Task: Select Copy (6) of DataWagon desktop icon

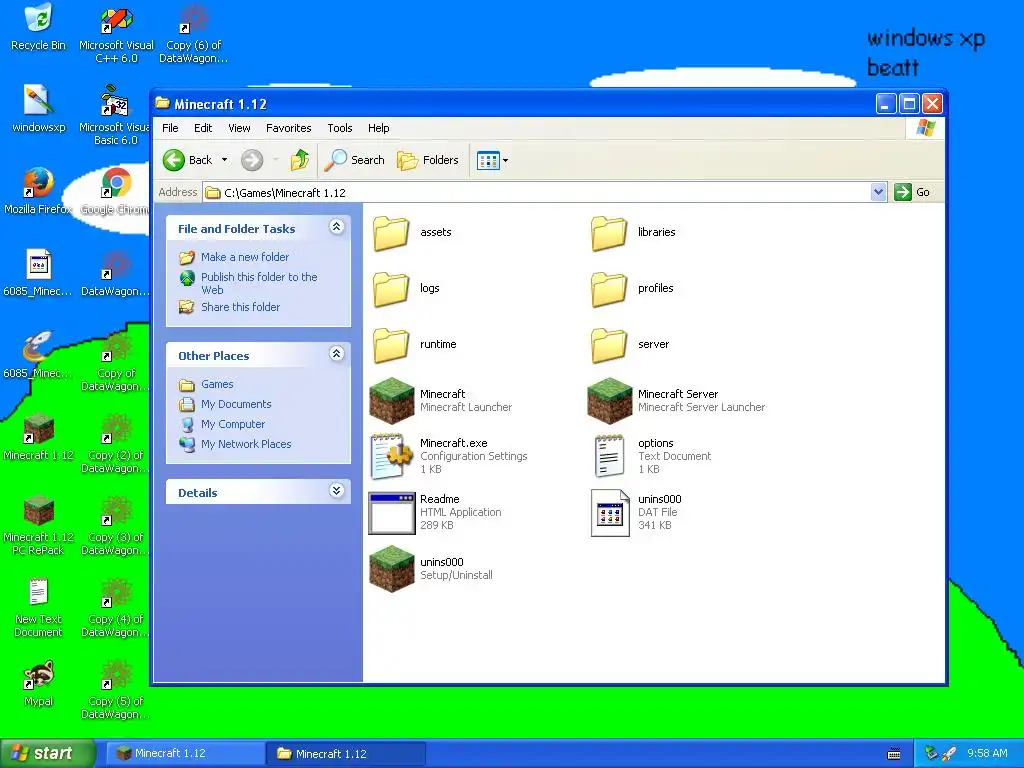Action: (193, 35)
